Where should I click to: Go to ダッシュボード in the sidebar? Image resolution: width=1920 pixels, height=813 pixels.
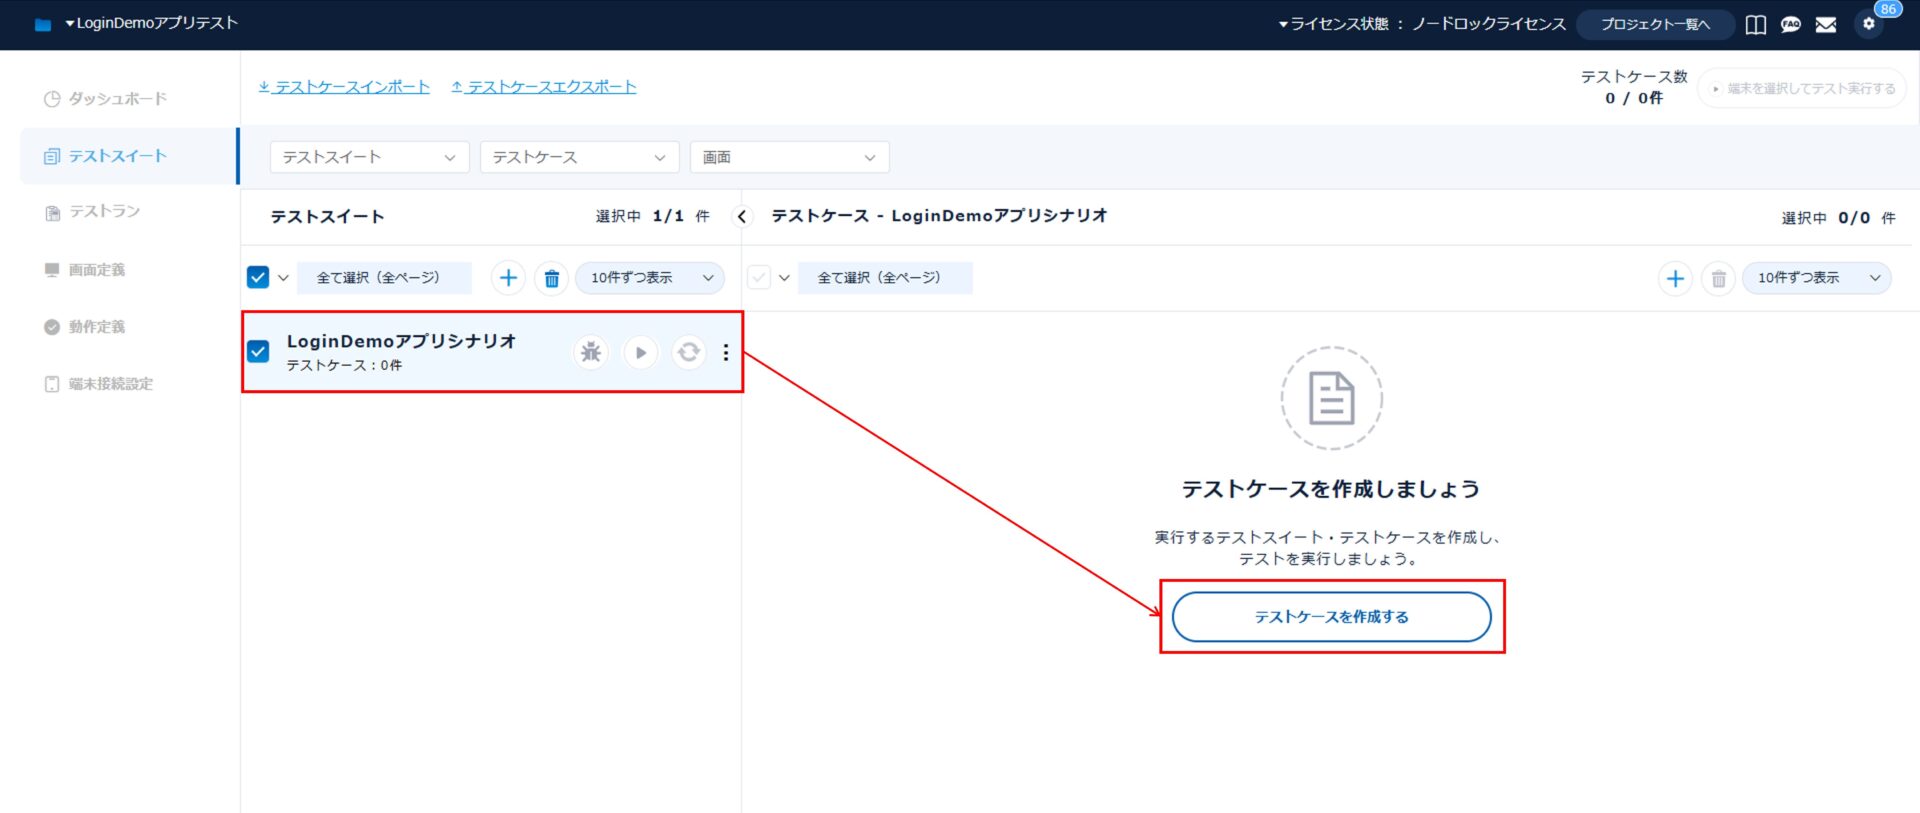[117, 98]
